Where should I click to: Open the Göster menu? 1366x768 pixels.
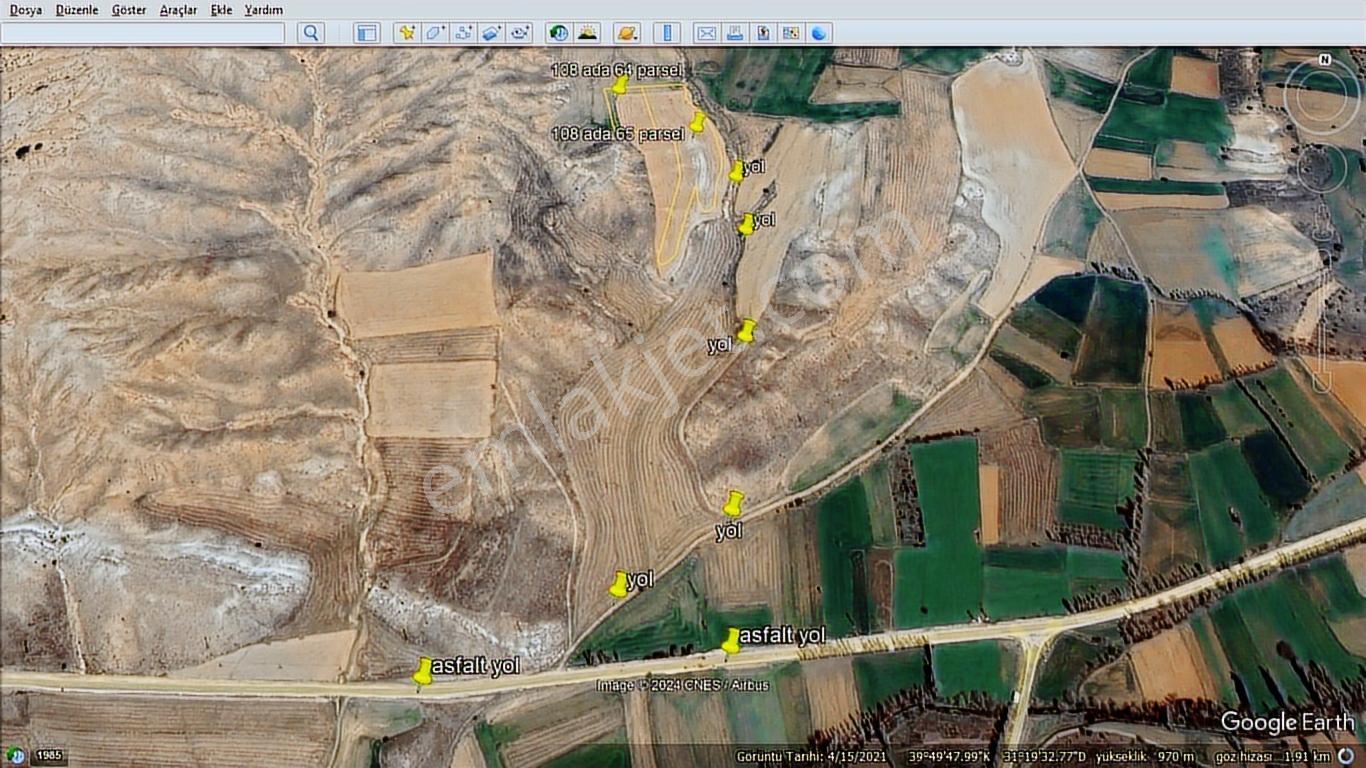129,10
